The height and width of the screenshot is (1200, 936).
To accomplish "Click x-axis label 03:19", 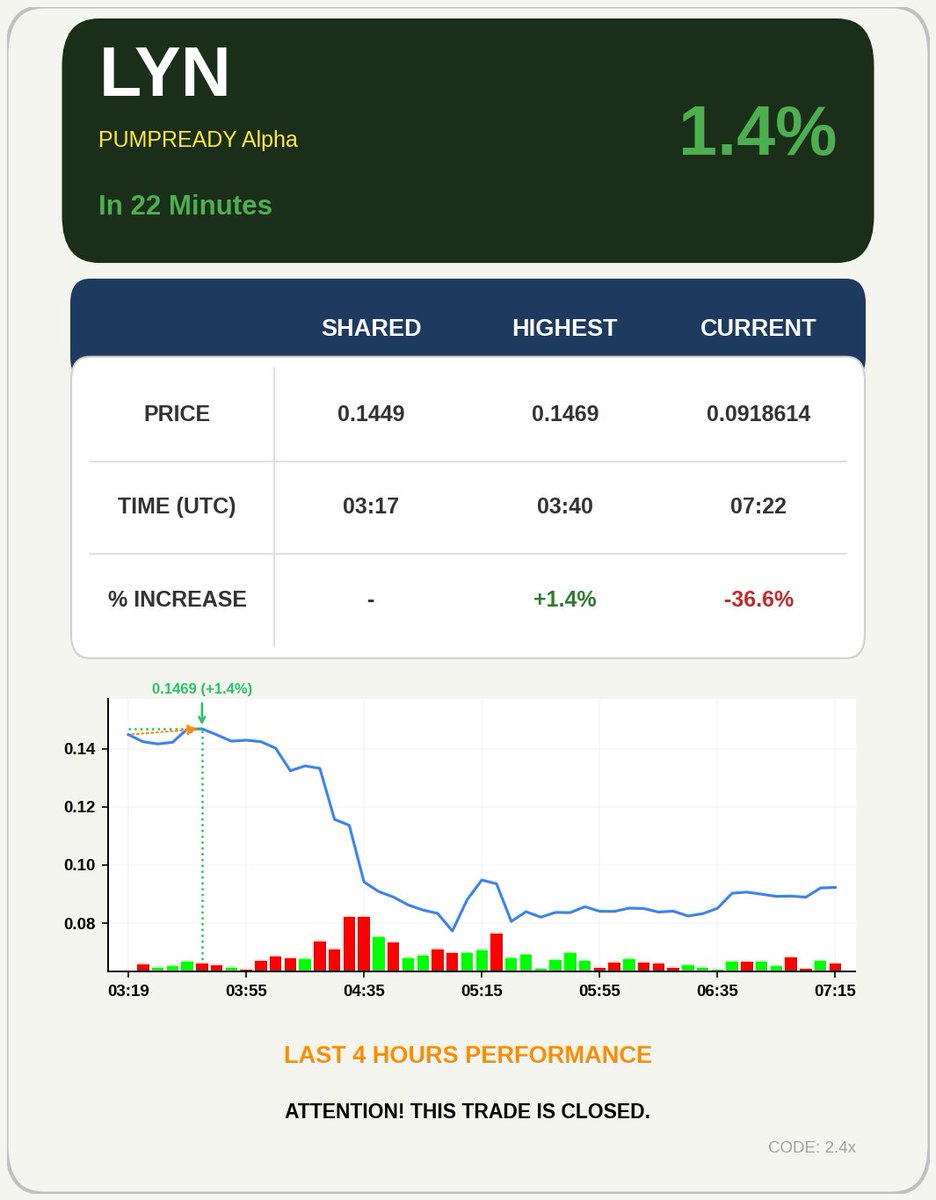I will coord(128,991).
